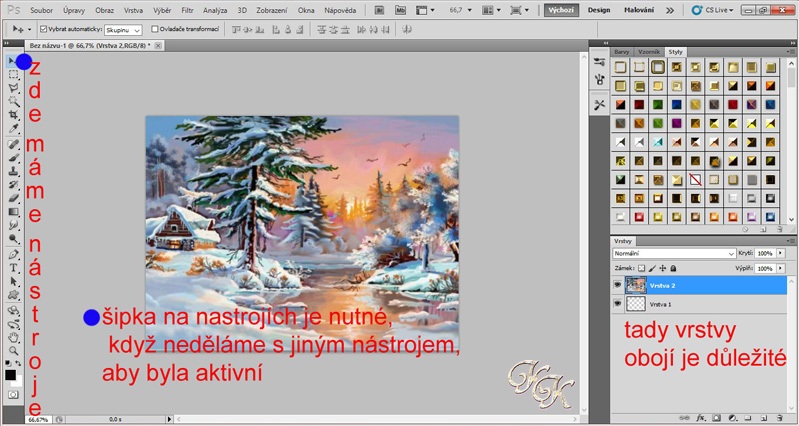The width and height of the screenshot is (799, 426).
Task: Uncheck the Vybrat automaticky checkbox
Action: [x=43, y=30]
